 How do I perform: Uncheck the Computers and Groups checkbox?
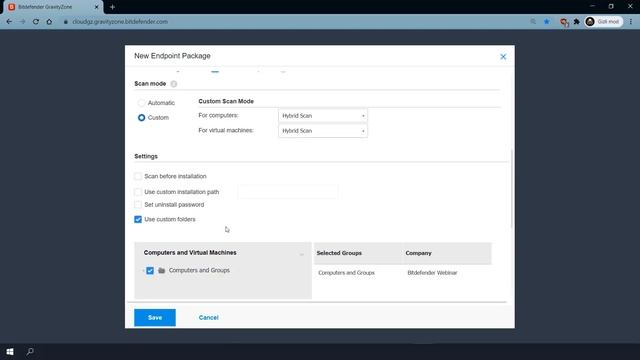click(150, 270)
